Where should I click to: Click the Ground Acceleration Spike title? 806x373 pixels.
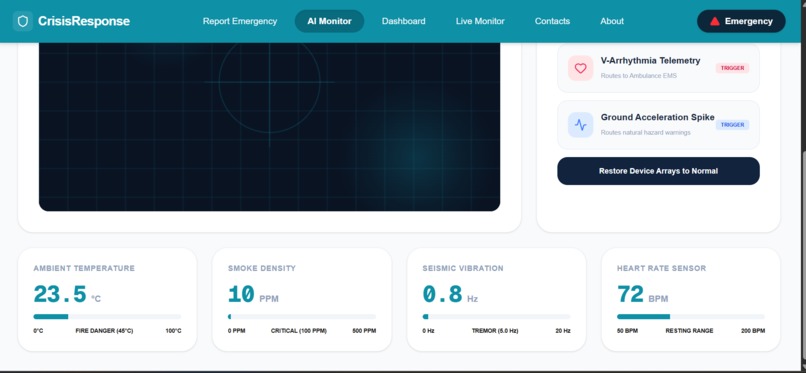tap(657, 117)
